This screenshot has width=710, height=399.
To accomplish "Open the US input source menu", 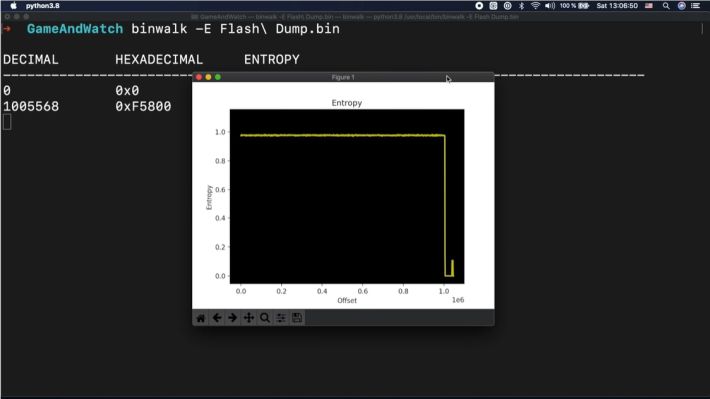I will [x=649, y=6].
